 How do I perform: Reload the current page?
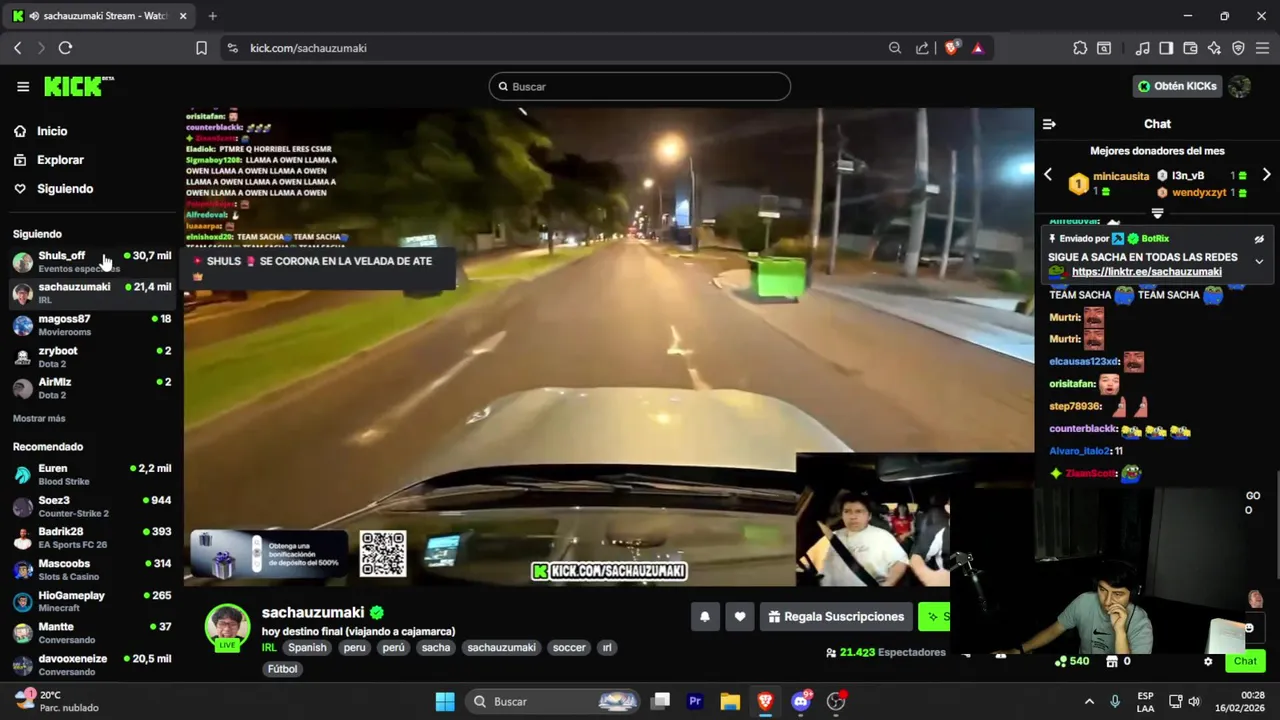pyautogui.click(x=65, y=48)
